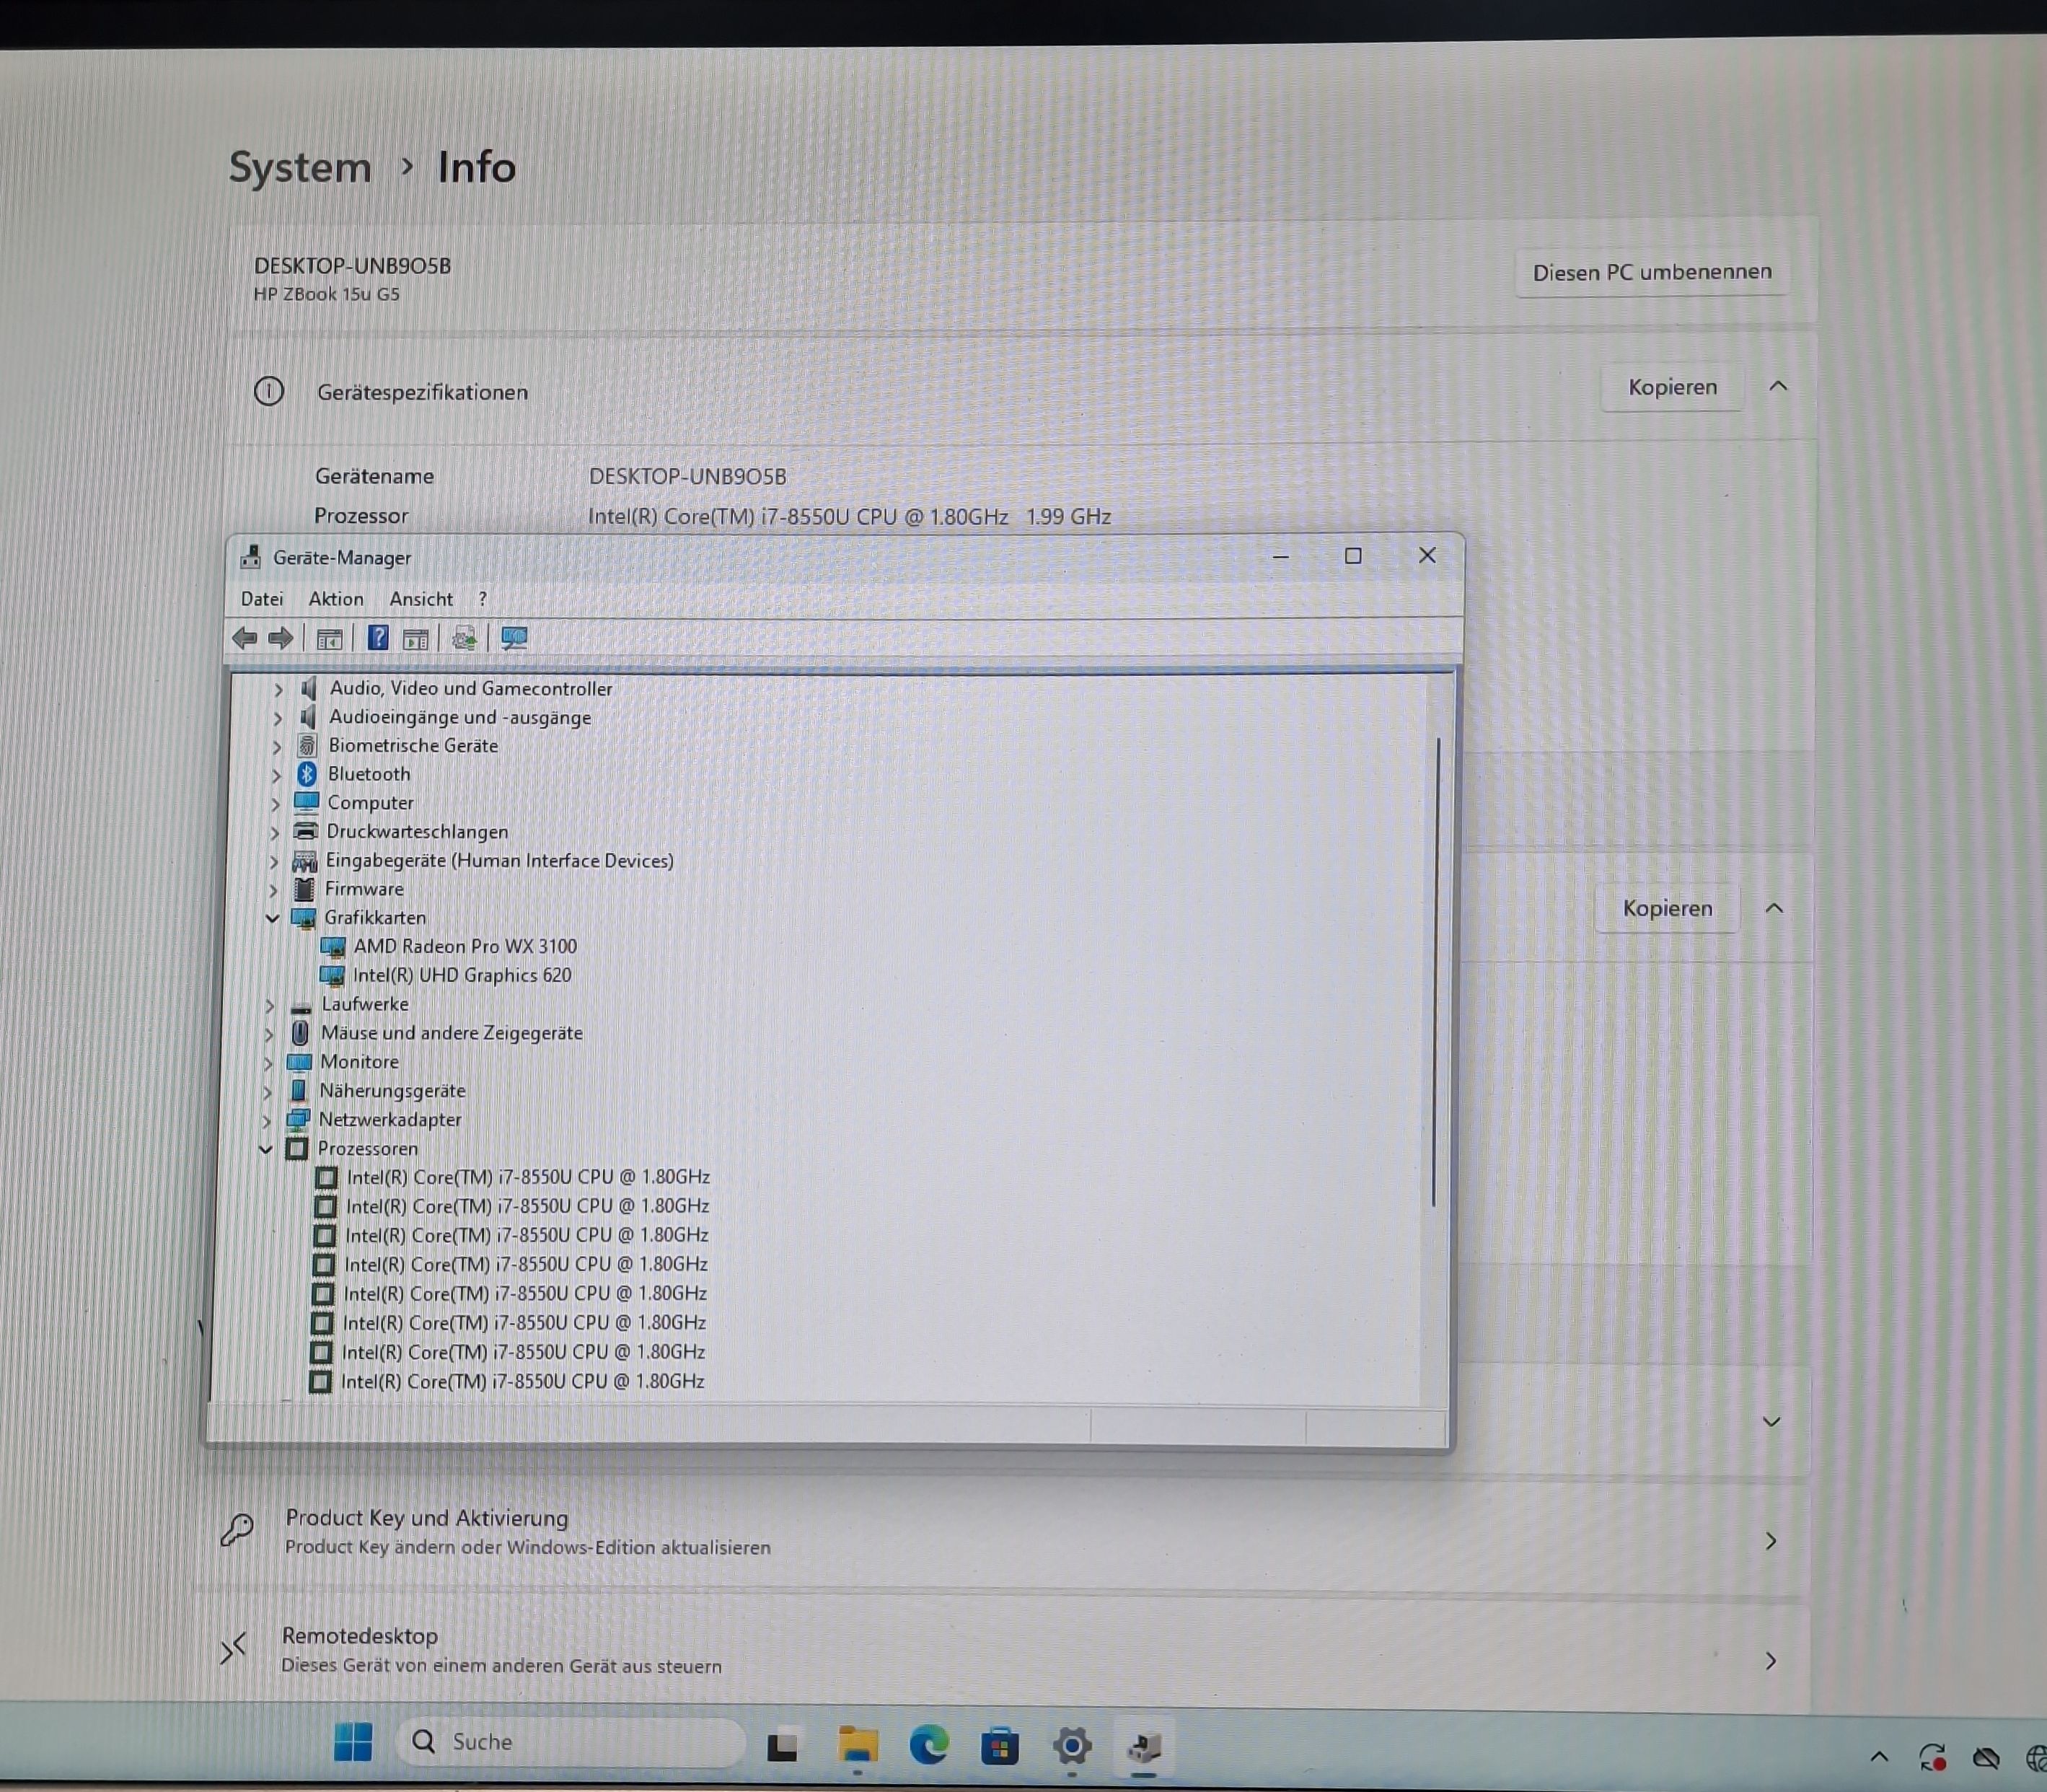Click the Geräte-Manager taskbar icon
Screen dimensions: 2047x1792
pos(1144,1748)
